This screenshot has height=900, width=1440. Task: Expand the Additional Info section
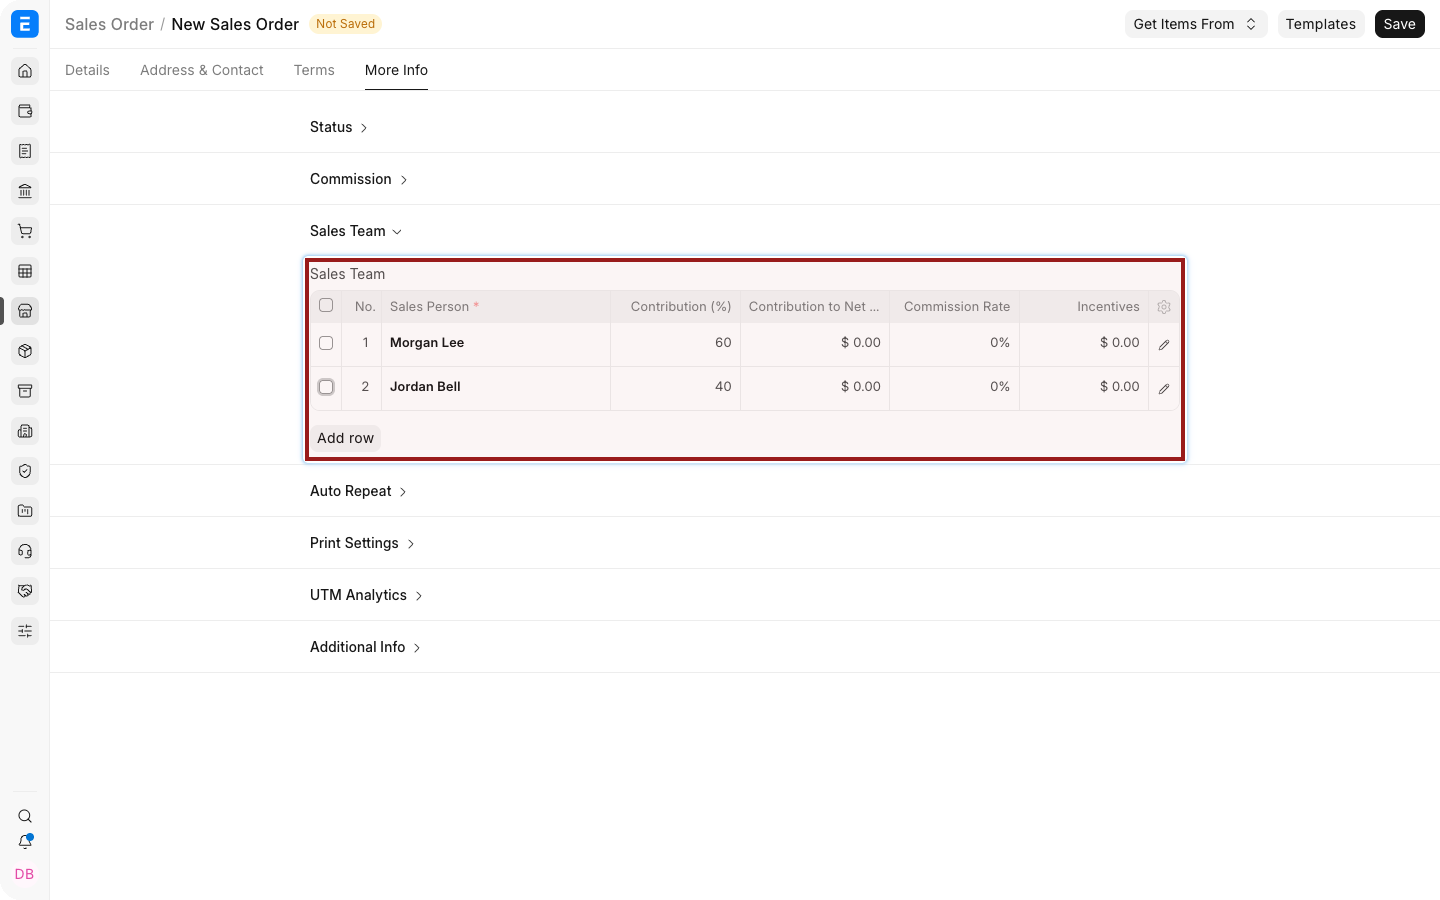[365, 647]
